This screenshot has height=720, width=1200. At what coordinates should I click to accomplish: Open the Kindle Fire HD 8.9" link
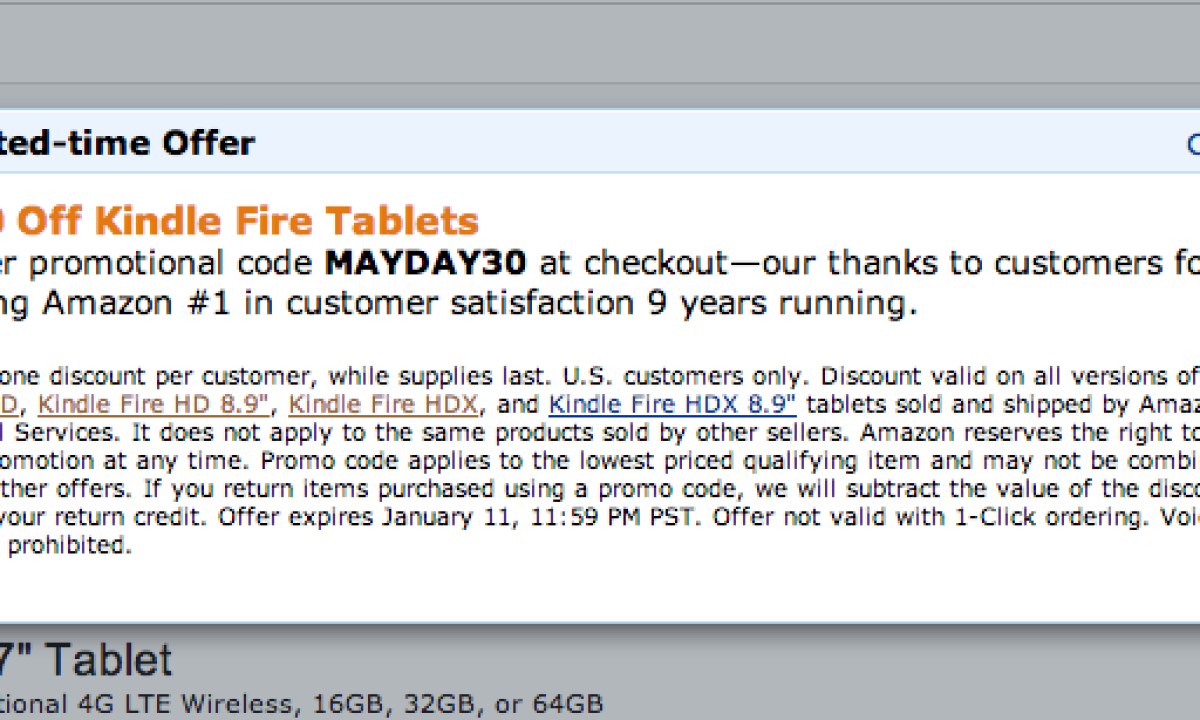click(x=154, y=405)
